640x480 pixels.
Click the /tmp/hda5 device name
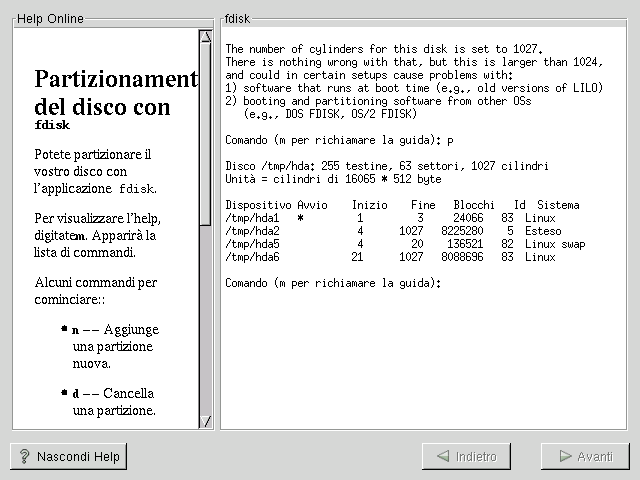coord(250,244)
